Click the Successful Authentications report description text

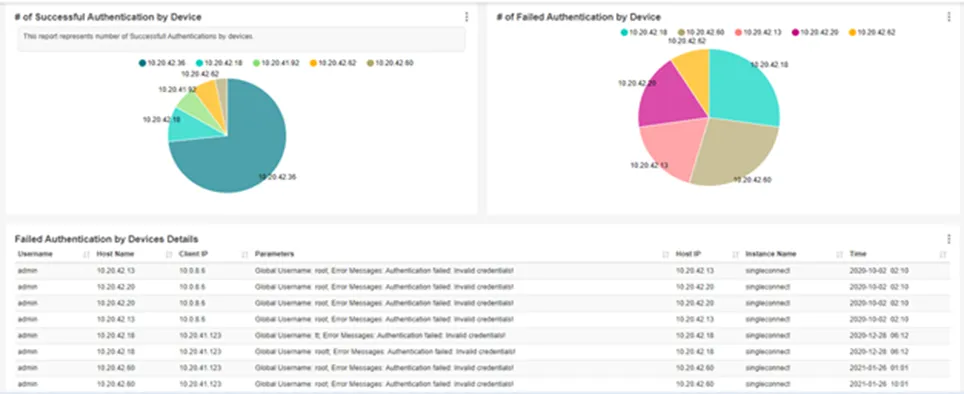tap(138, 37)
